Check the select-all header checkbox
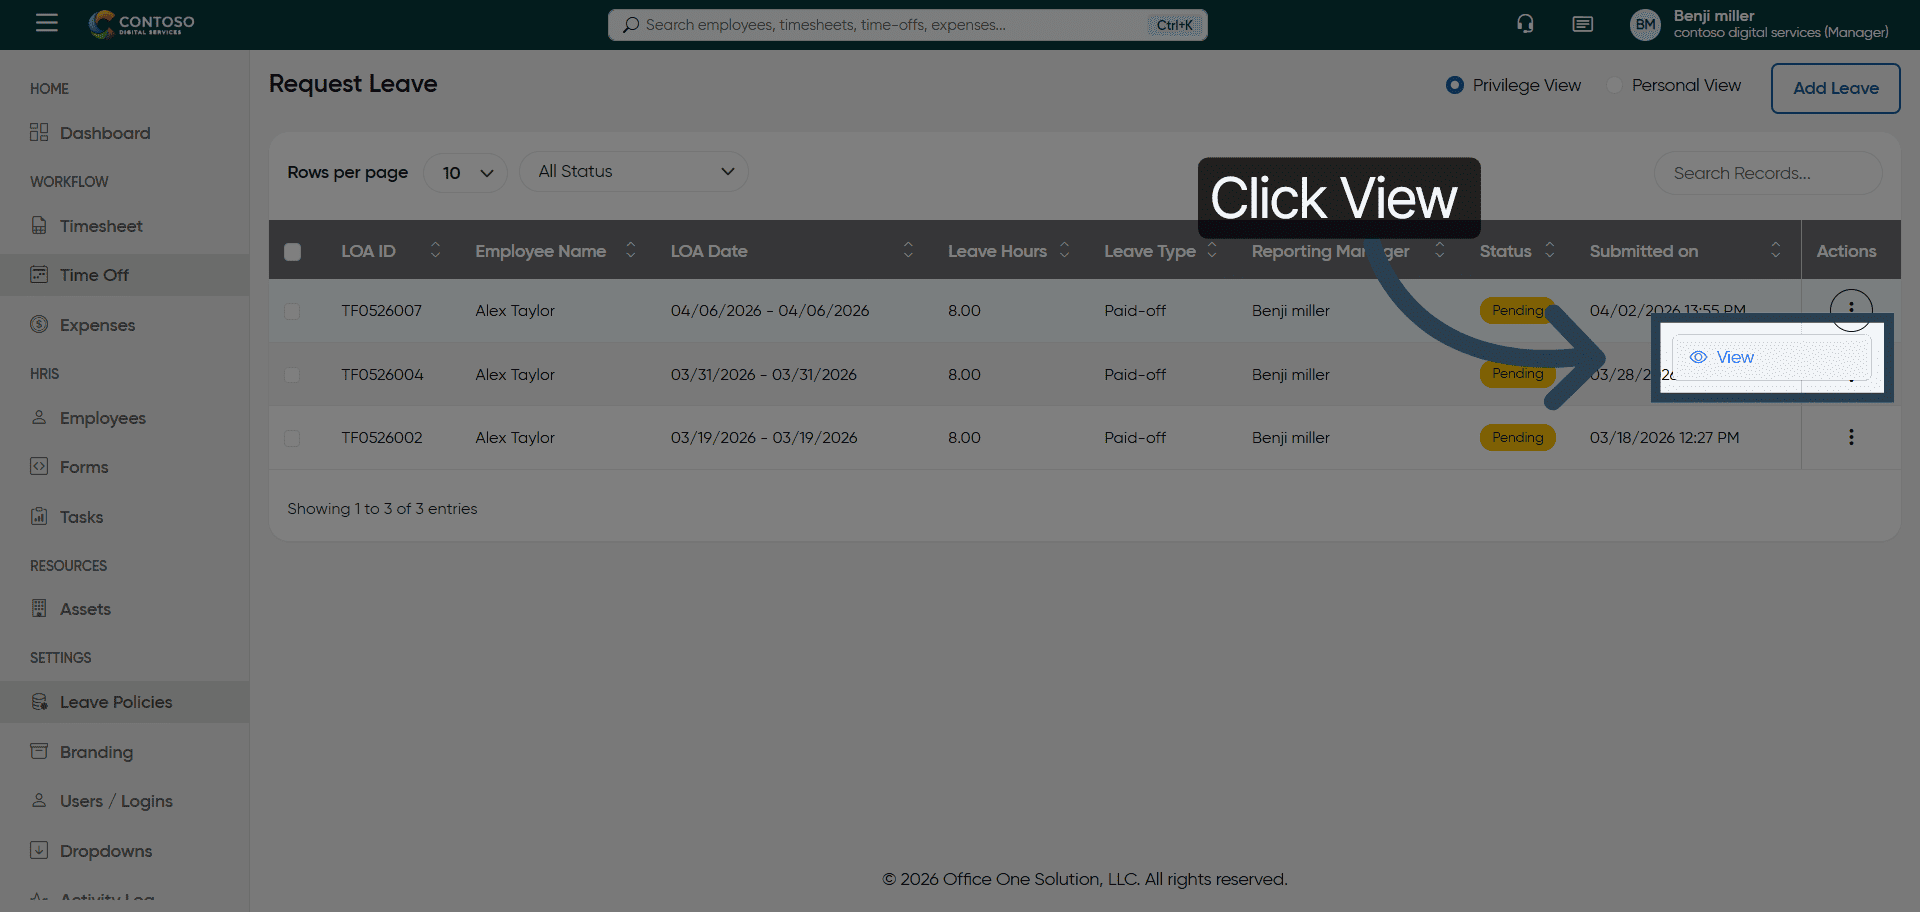The image size is (1920, 912). click(292, 252)
